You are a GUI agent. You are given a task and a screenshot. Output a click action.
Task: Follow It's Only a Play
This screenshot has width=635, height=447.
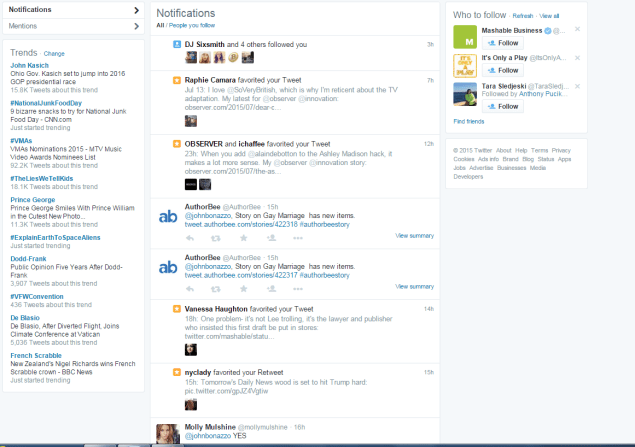tap(503, 70)
